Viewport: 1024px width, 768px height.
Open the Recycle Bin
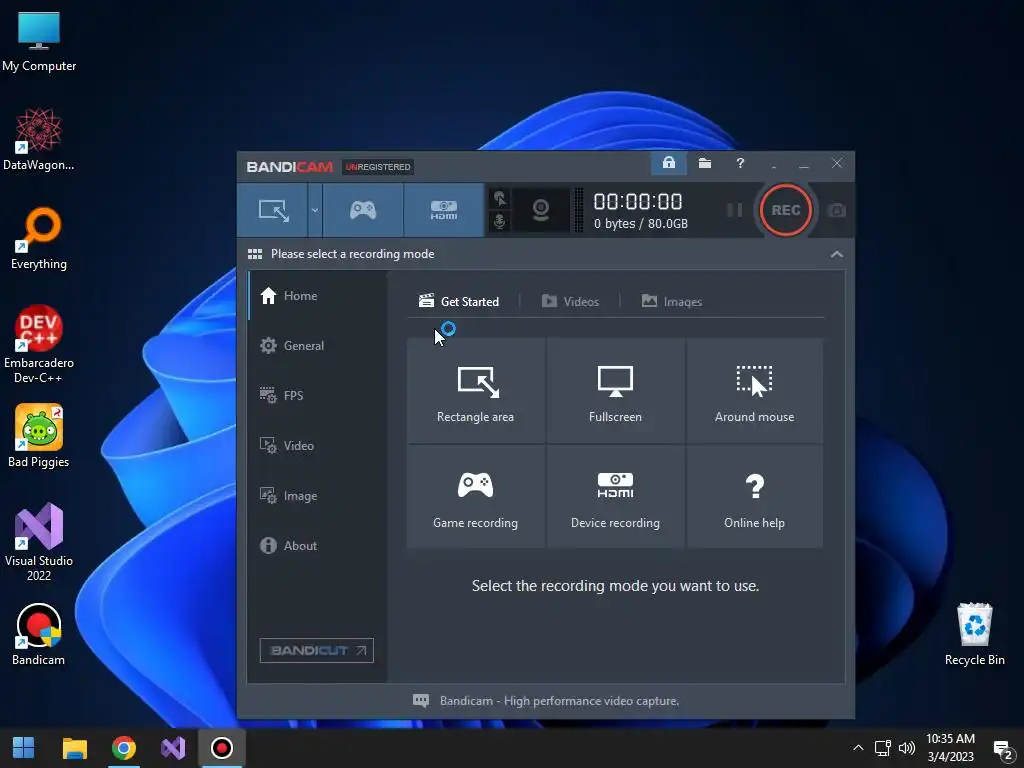(974, 633)
